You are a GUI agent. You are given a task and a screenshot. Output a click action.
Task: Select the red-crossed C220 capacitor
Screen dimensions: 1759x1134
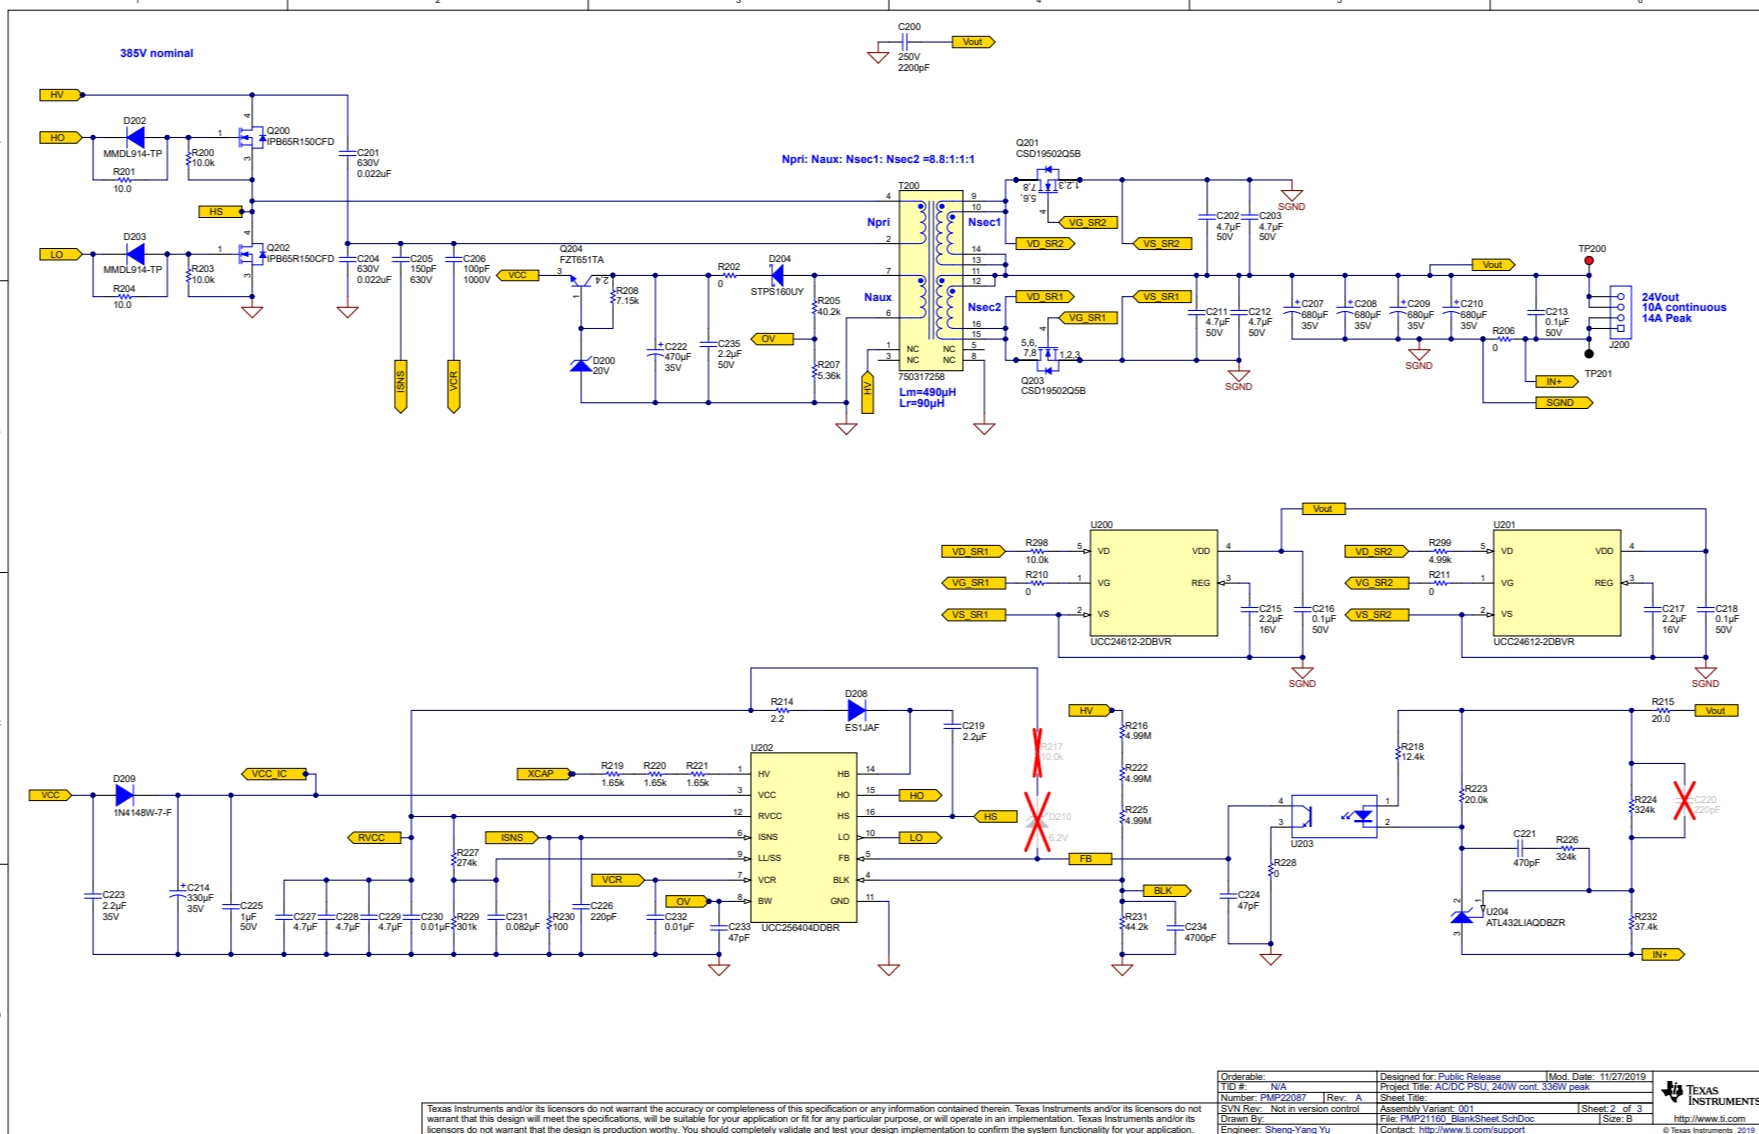coord(1684,800)
